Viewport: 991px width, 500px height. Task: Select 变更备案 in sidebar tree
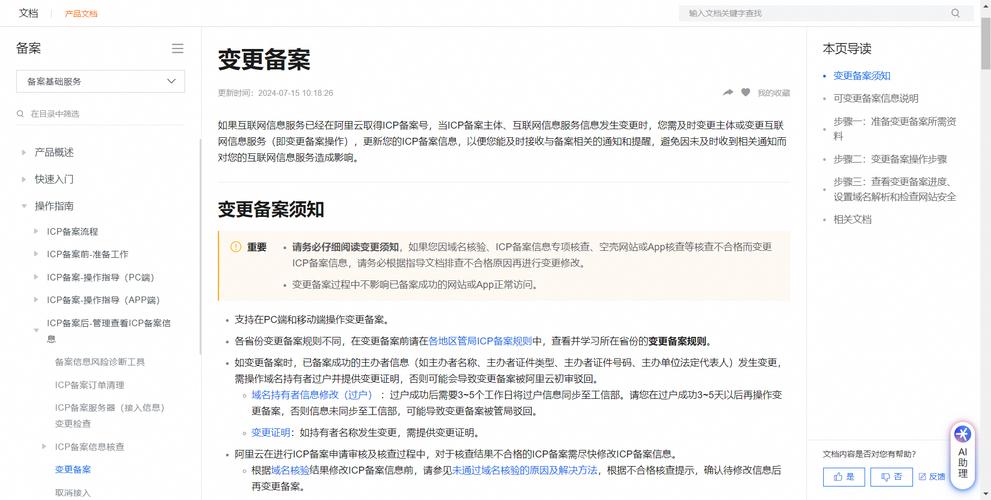pyautogui.click(x=73, y=470)
